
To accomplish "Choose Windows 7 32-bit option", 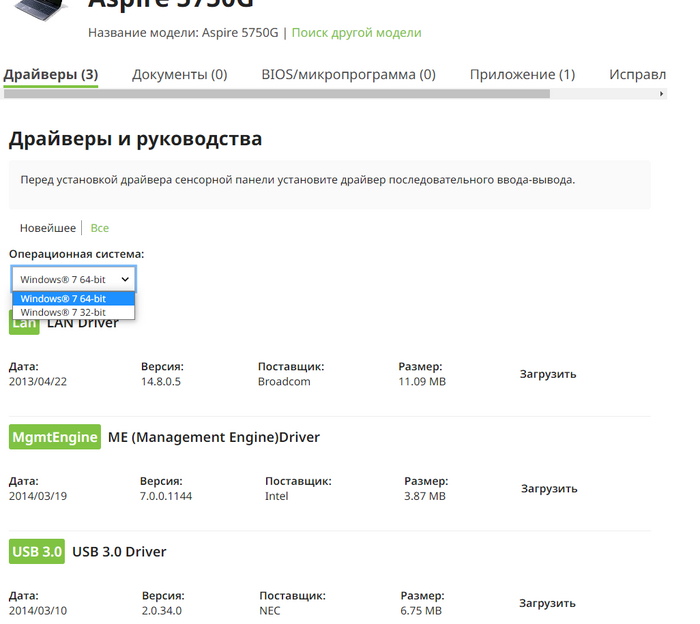I will click(74, 312).
